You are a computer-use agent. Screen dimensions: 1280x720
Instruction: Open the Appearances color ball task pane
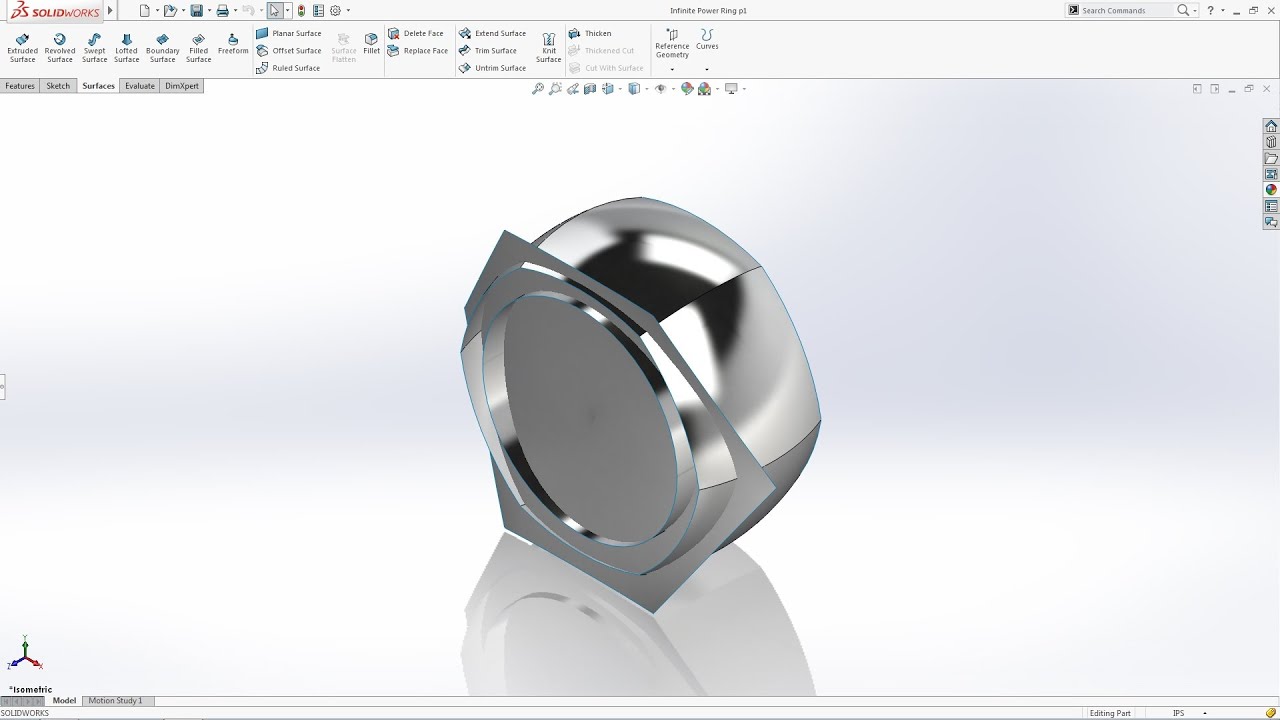click(1271, 190)
